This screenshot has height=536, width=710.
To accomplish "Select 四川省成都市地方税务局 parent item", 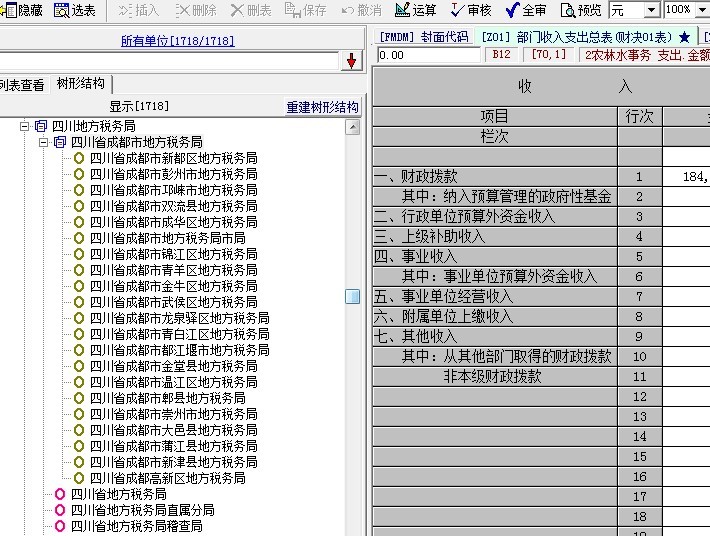I will tap(137, 142).
